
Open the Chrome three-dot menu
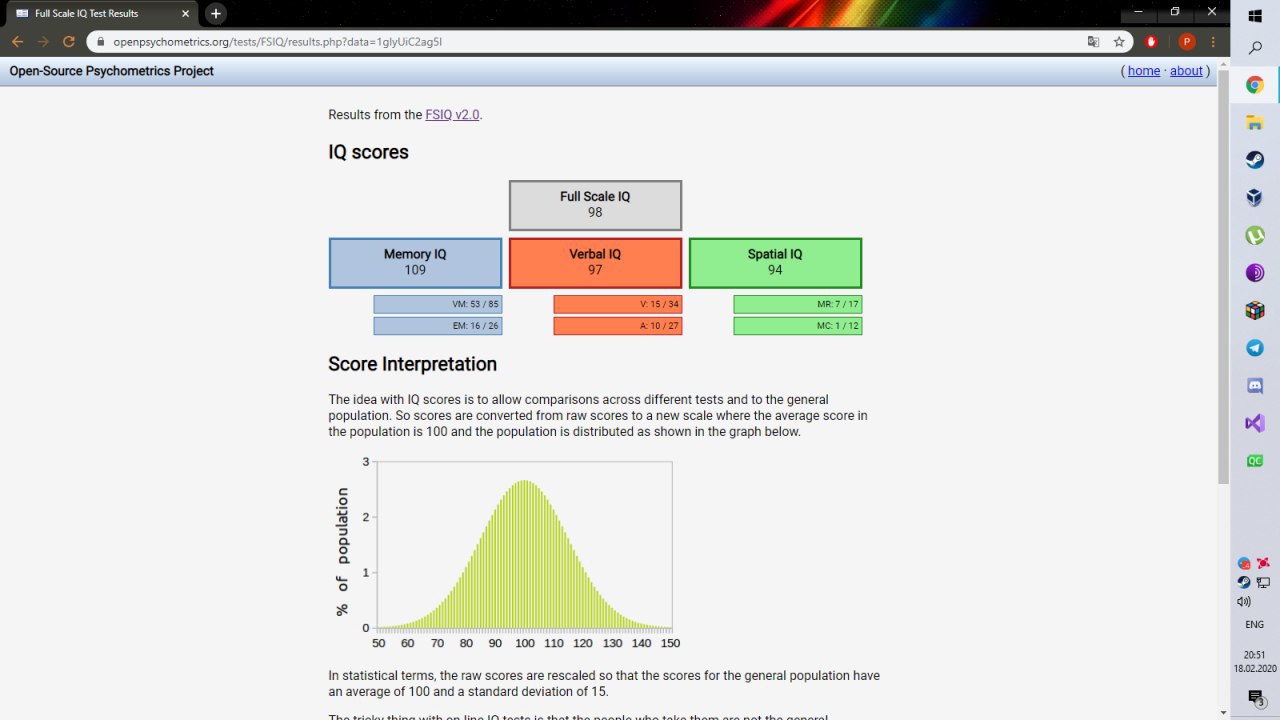click(x=1213, y=42)
